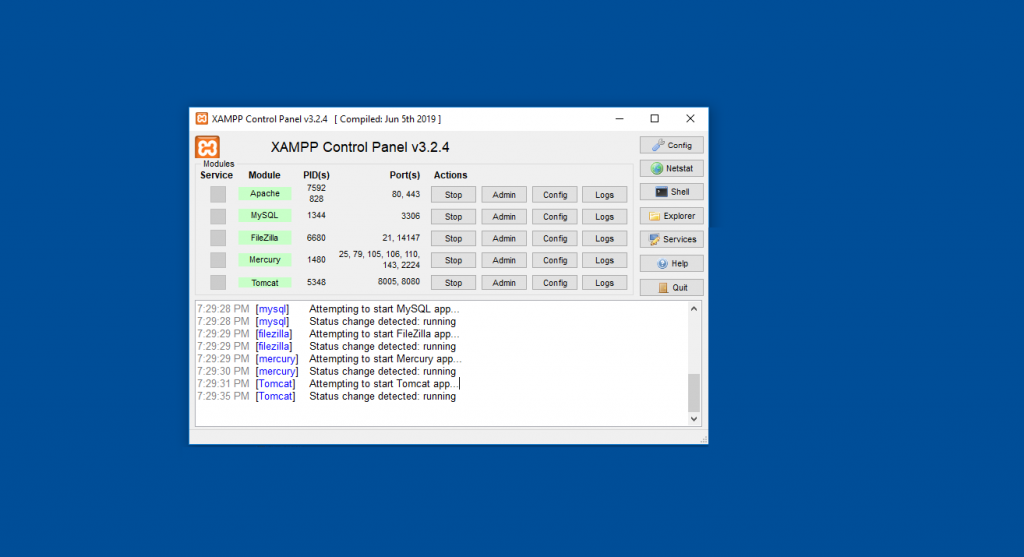Click log line 'Attempting to start MySQL app...'
The height and width of the screenshot is (557, 1024).
(384, 309)
